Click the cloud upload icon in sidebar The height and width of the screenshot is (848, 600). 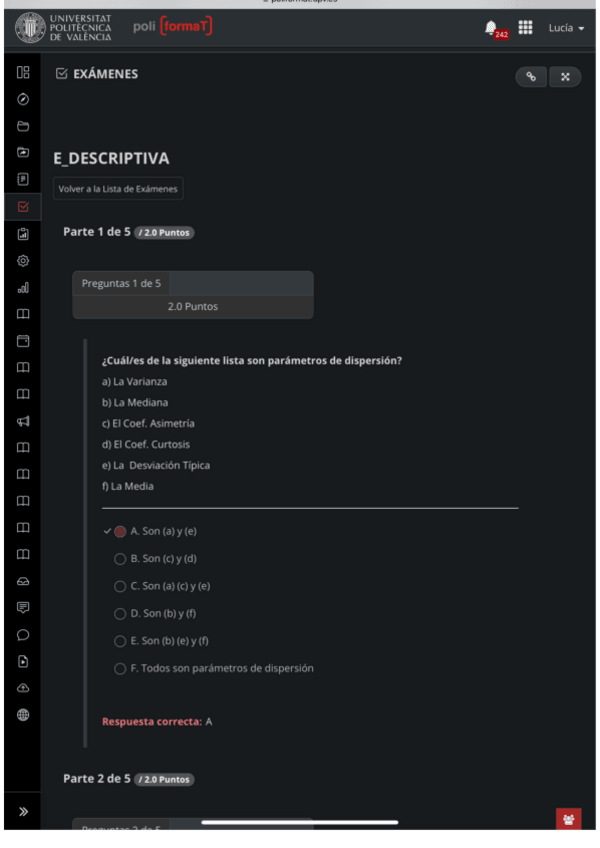tap(23, 688)
